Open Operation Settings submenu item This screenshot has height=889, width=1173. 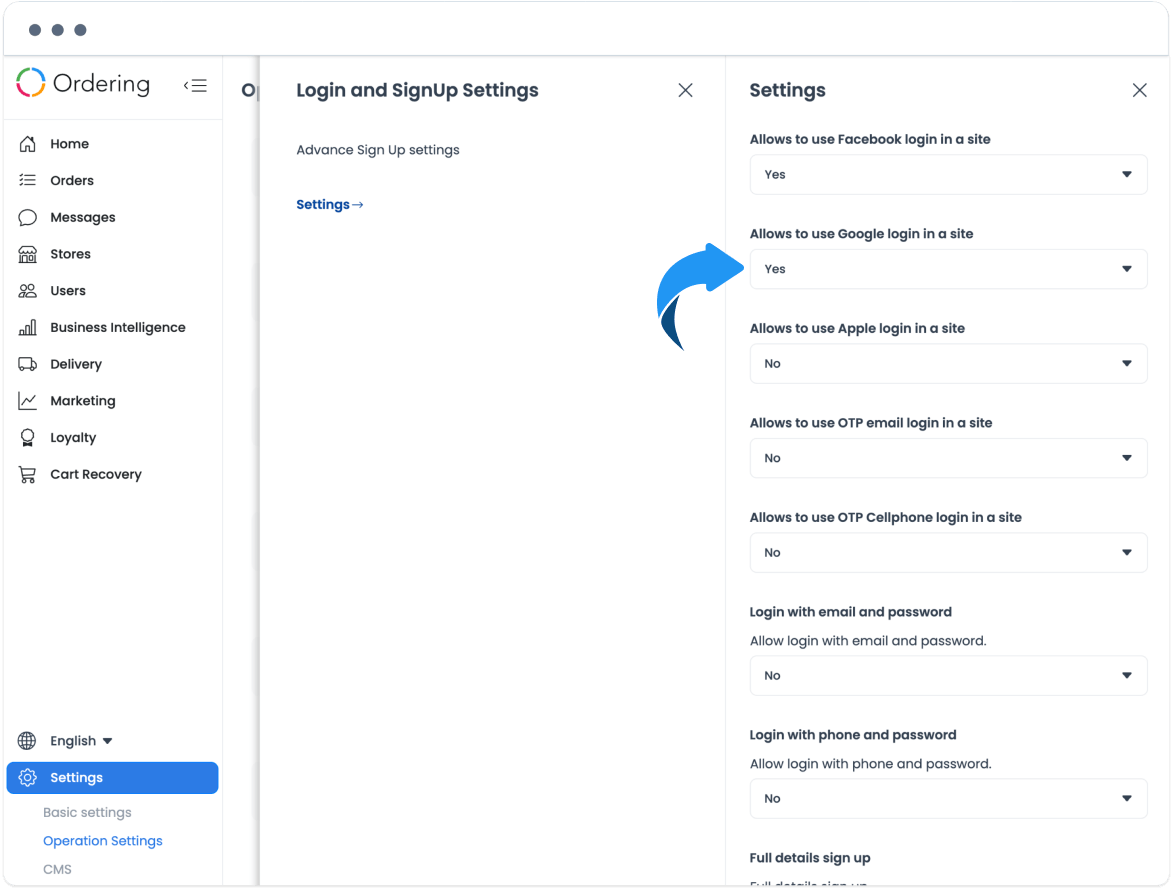point(103,841)
